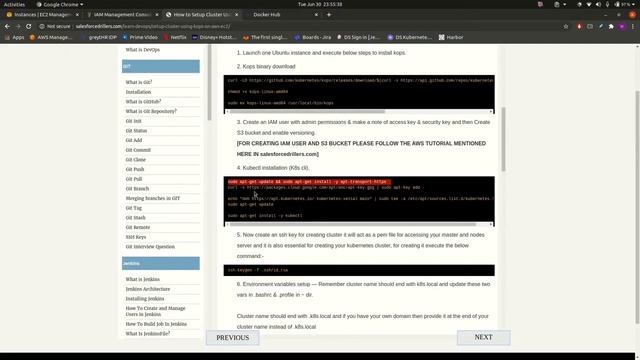
Task: Click the article vertical scrollbar
Action: click(x=504, y=139)
